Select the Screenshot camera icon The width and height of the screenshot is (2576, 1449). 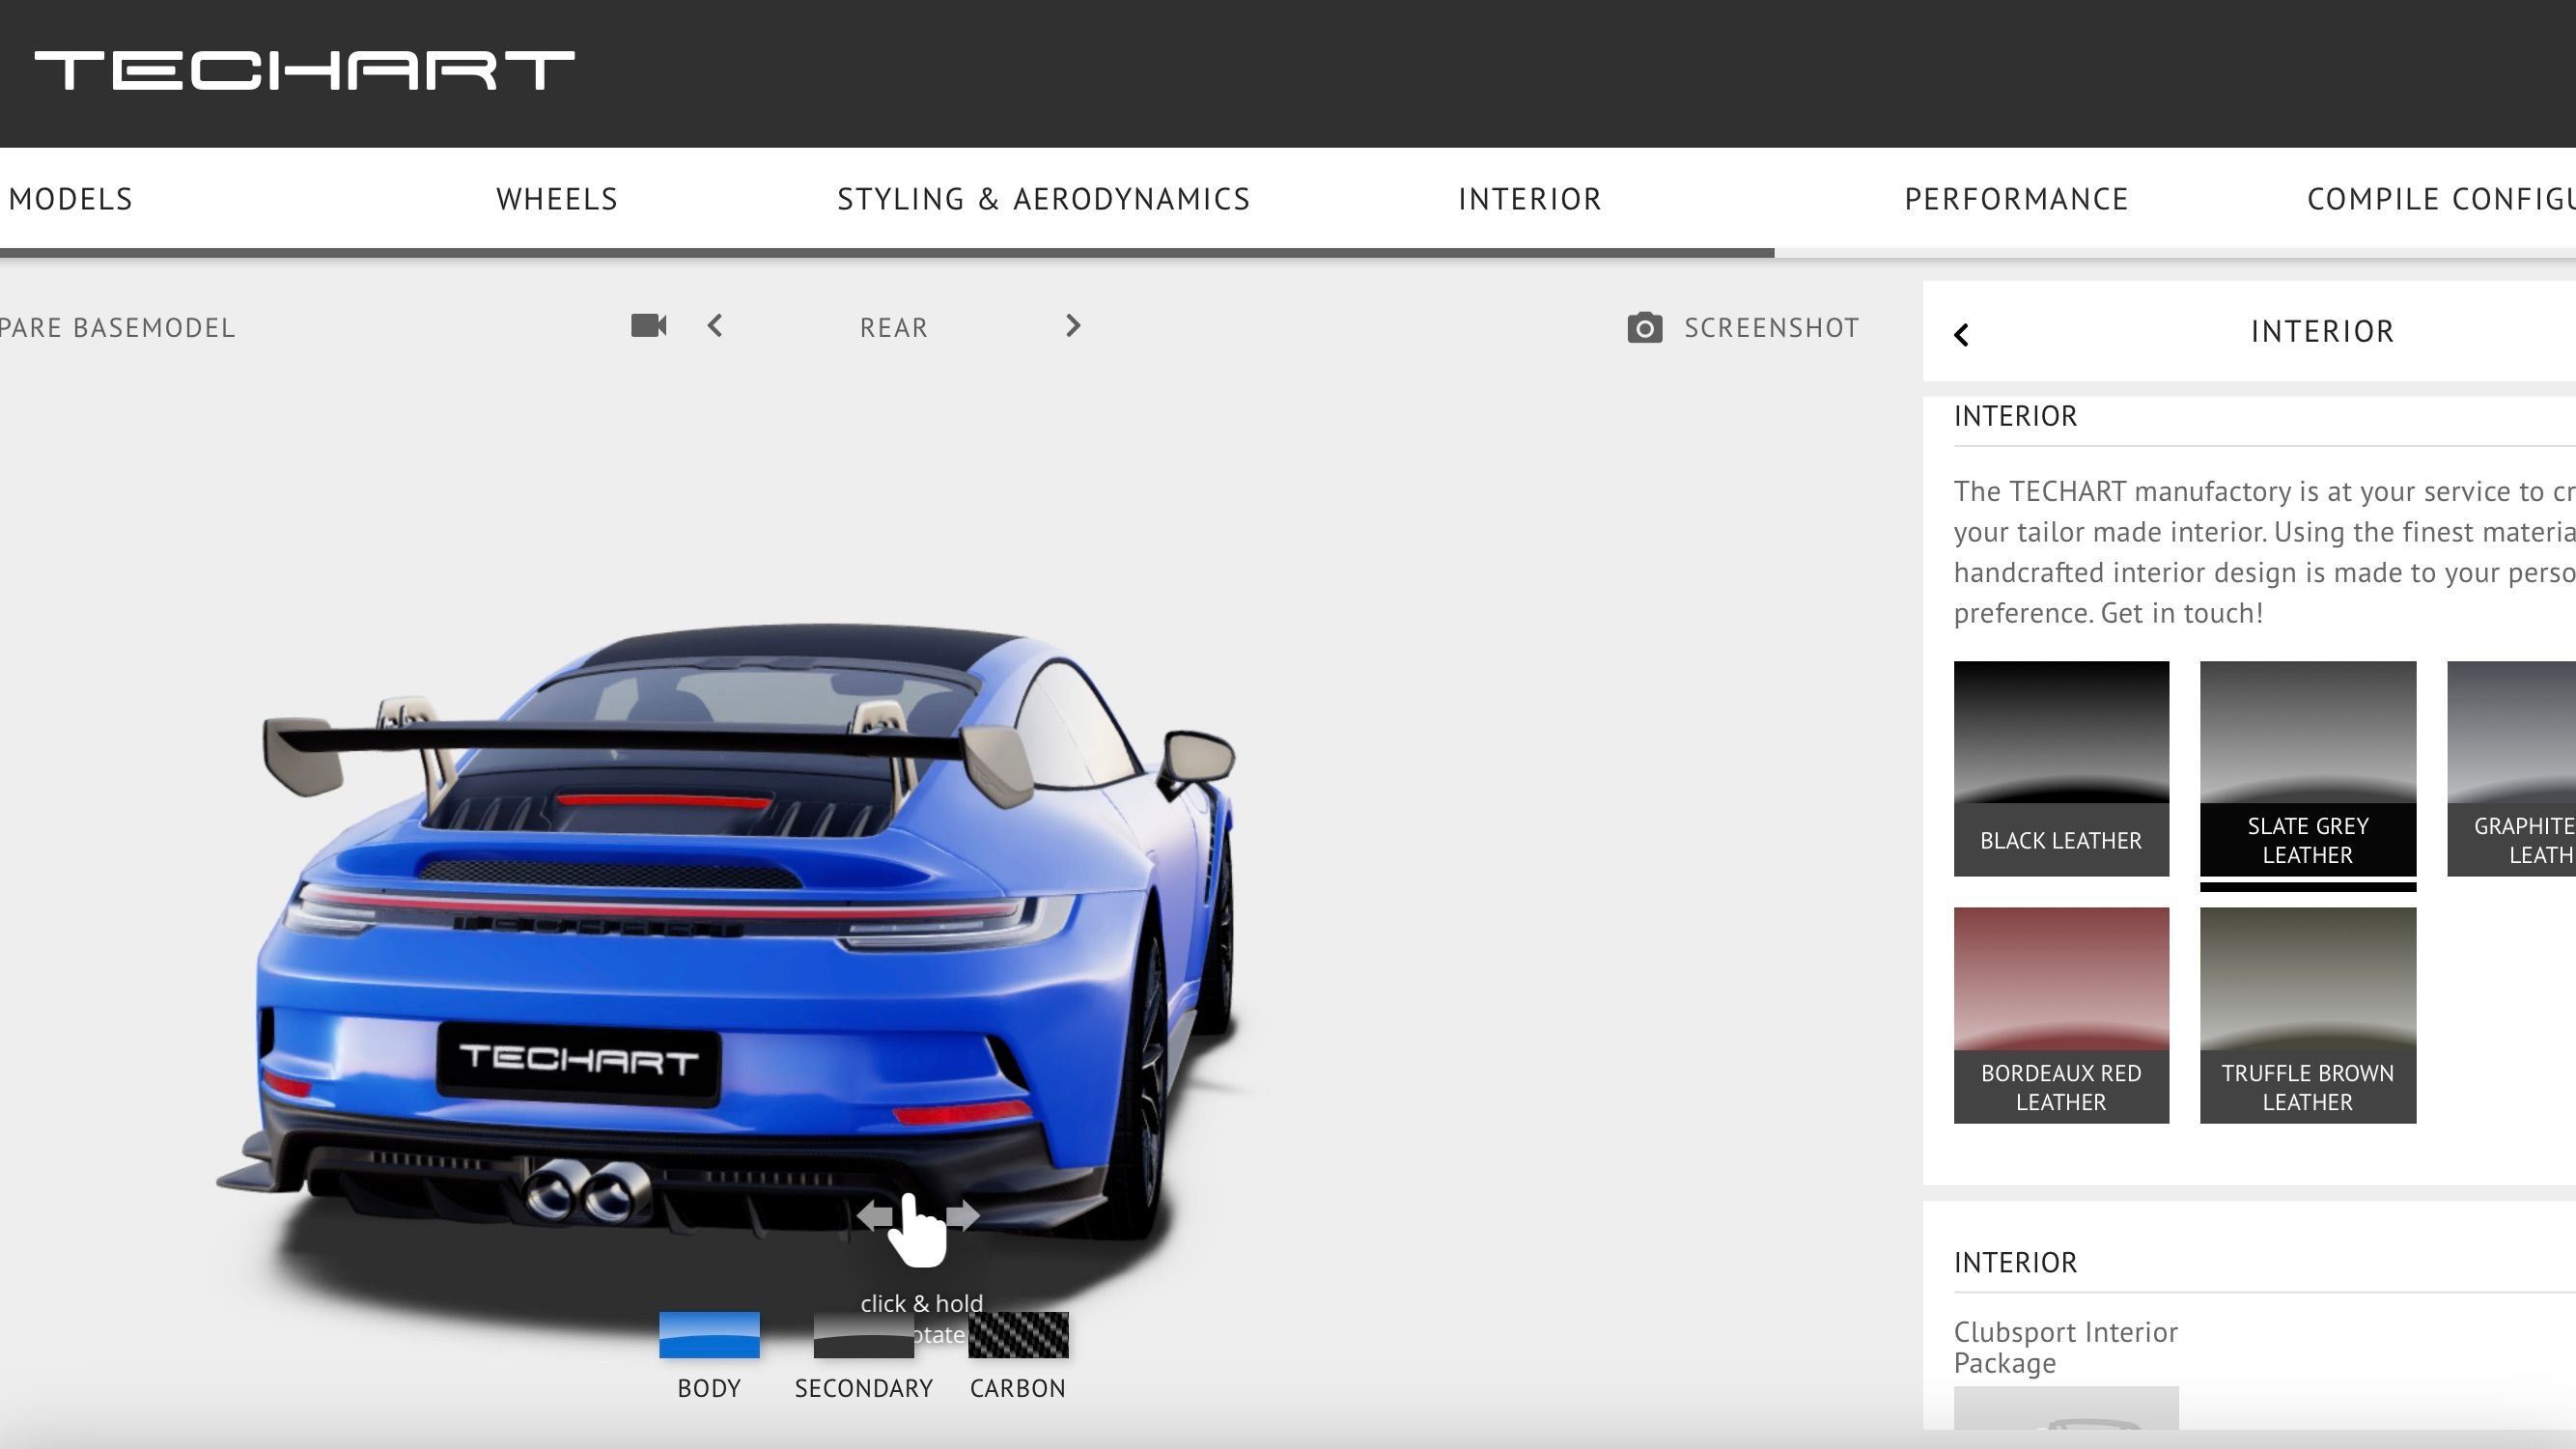pos(1643,327)
